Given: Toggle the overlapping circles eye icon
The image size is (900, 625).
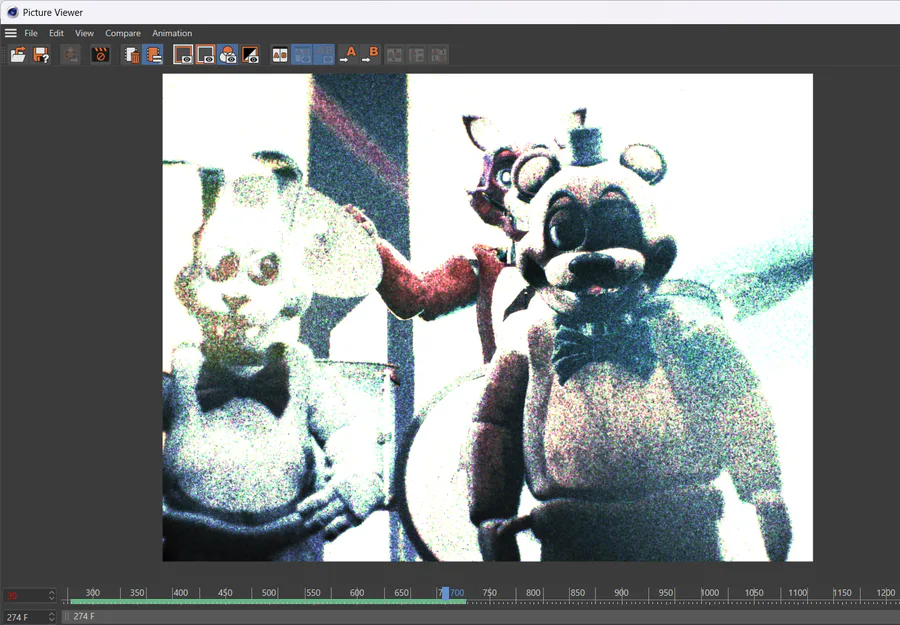Looking at the screenshot, I should coord(228,55).
